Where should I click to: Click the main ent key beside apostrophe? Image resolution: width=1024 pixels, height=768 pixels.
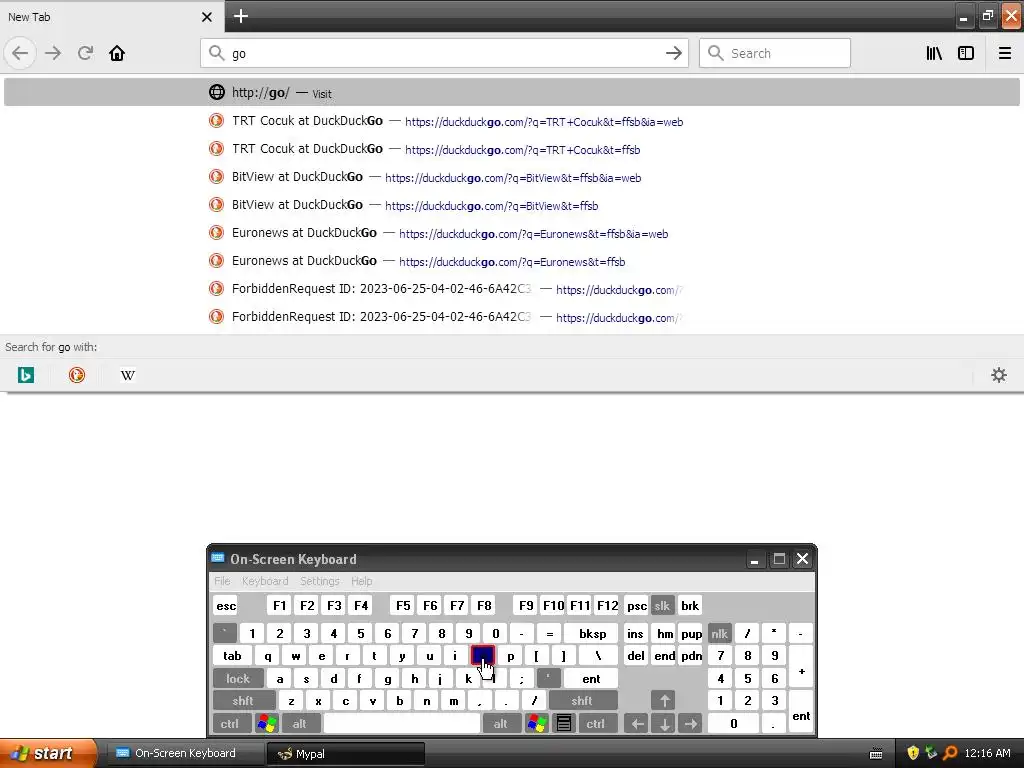591,679
